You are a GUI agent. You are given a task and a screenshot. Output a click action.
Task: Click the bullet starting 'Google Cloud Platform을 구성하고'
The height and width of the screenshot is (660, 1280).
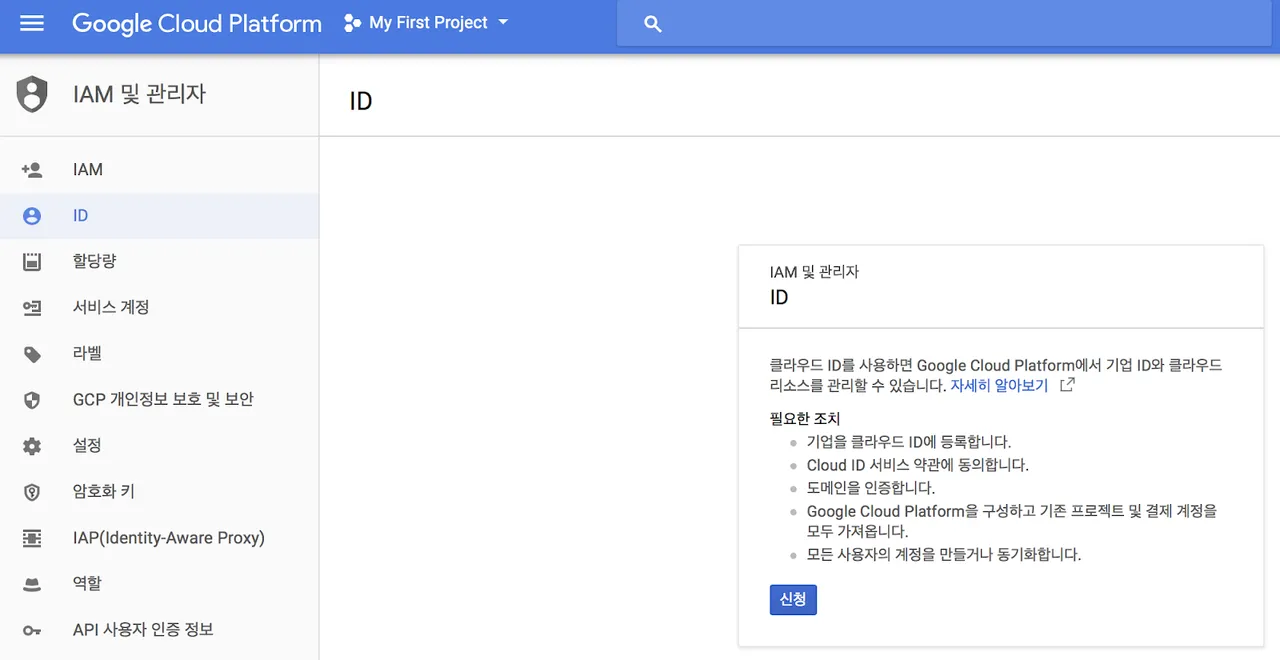coord(1011,521)
